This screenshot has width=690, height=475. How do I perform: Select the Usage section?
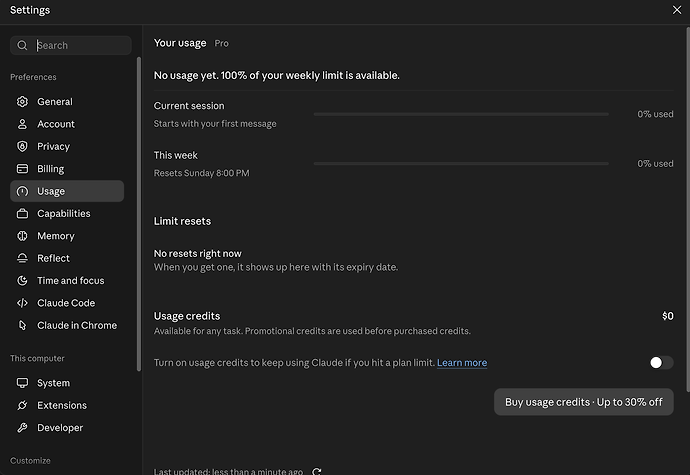[67, 191]
